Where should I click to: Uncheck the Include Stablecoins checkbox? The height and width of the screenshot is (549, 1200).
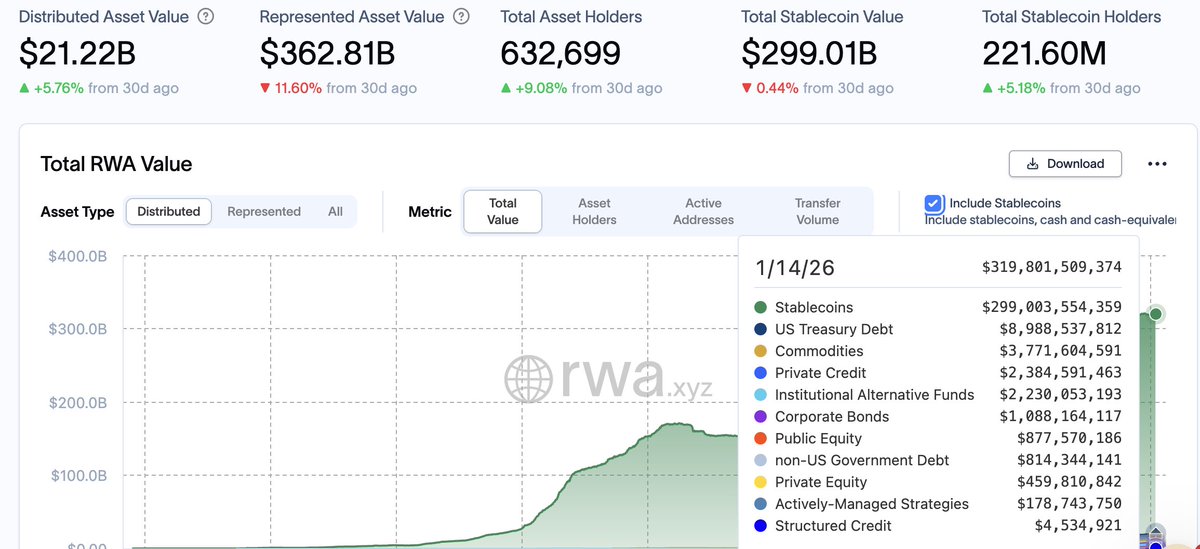coord(934,203)
